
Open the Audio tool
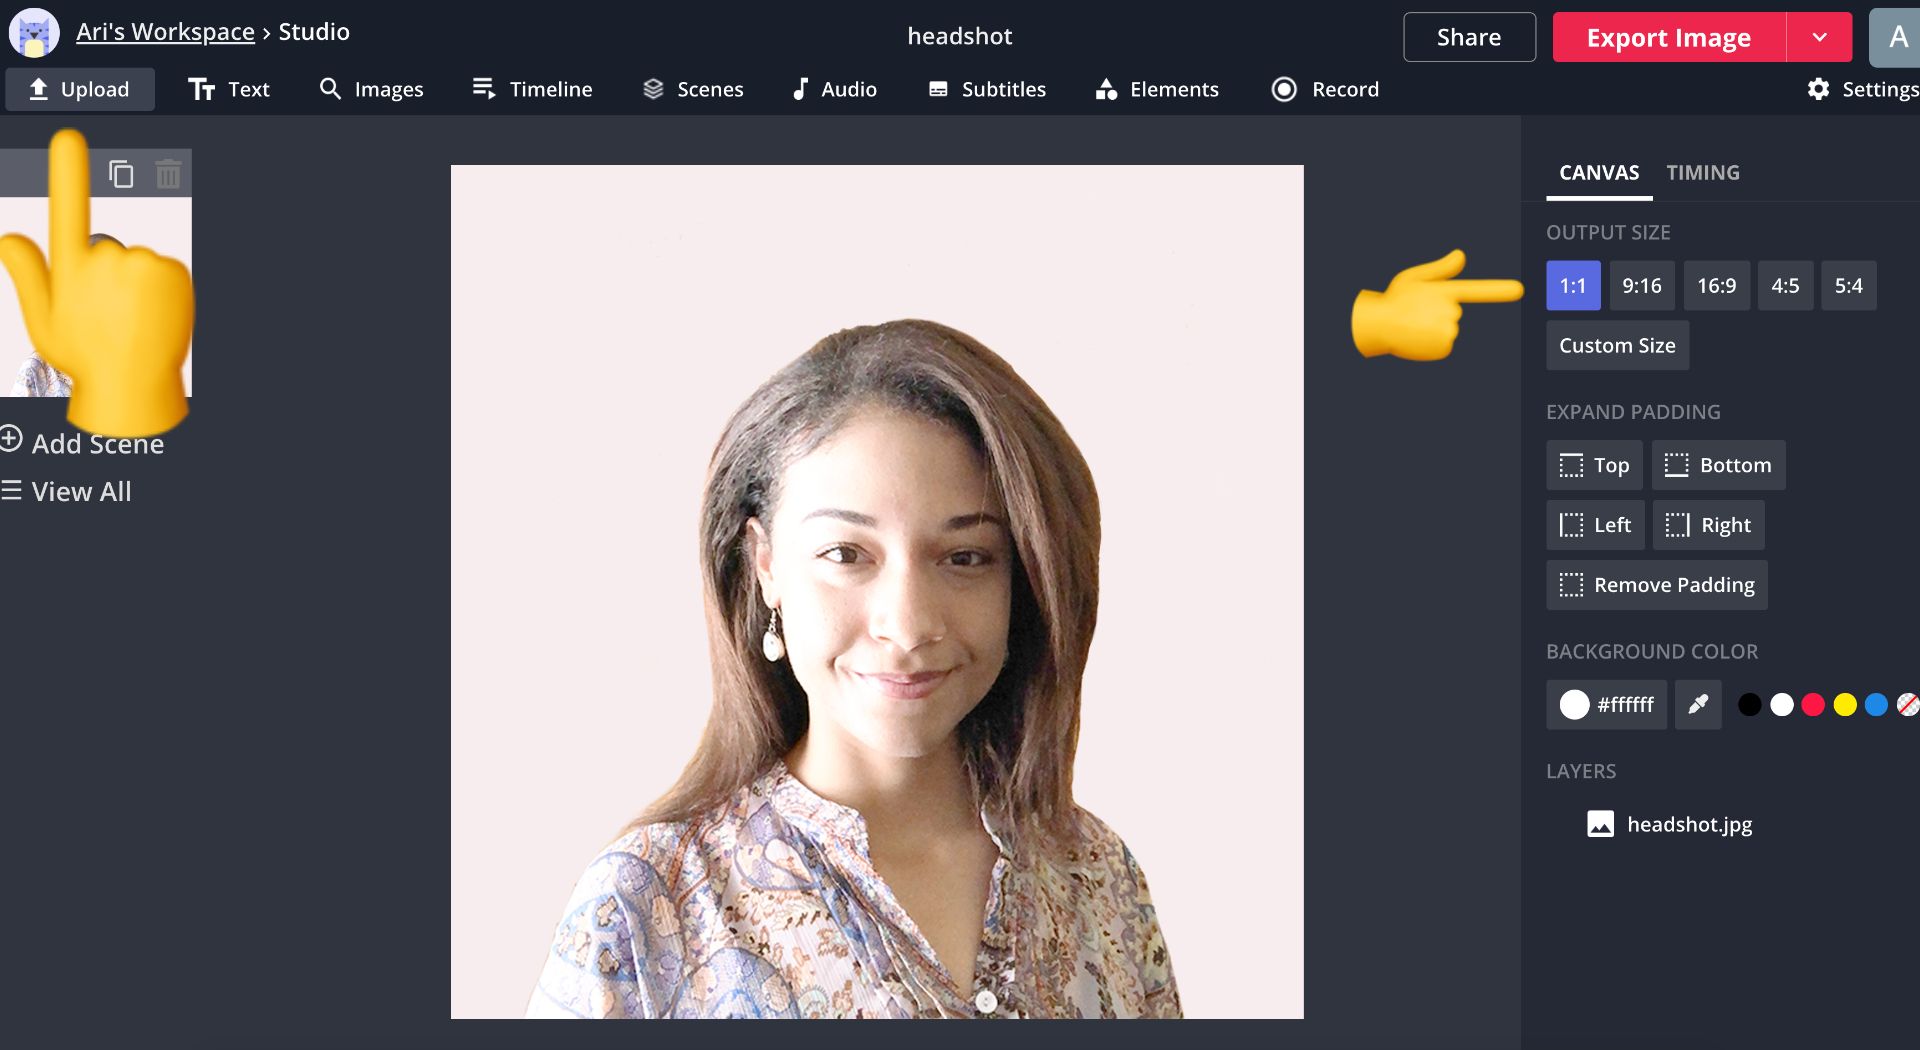[834, 89]
